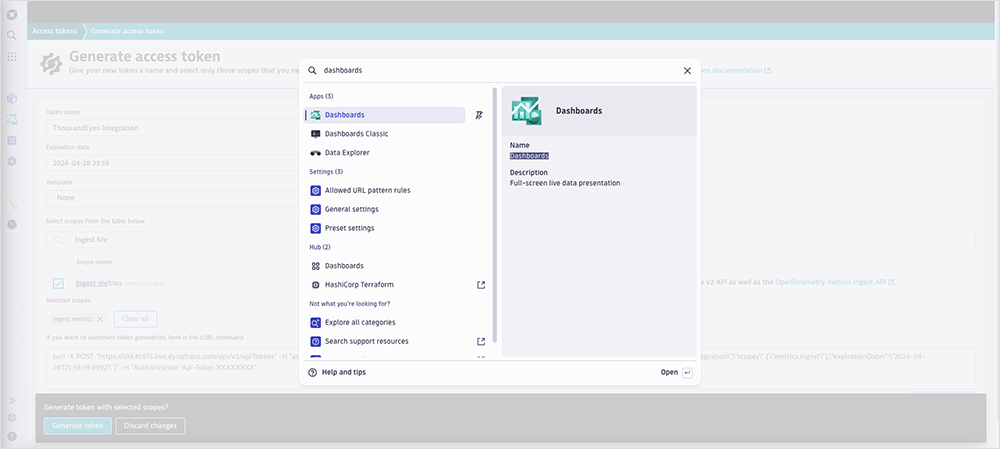Screen dimensions: 1000x449
Task: Click the pin icon beside Dashboards result
Action: click(x=479, y=116)
